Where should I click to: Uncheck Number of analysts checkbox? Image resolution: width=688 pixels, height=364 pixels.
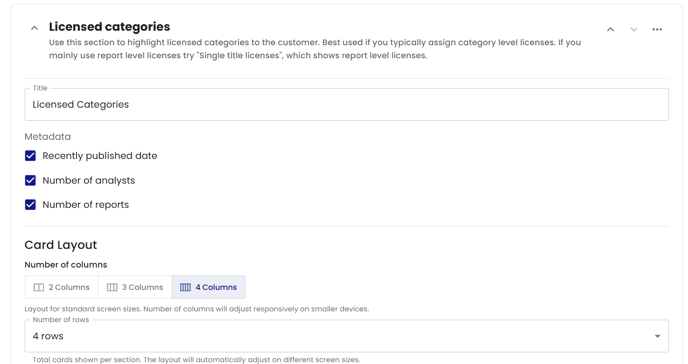[30, 180]
